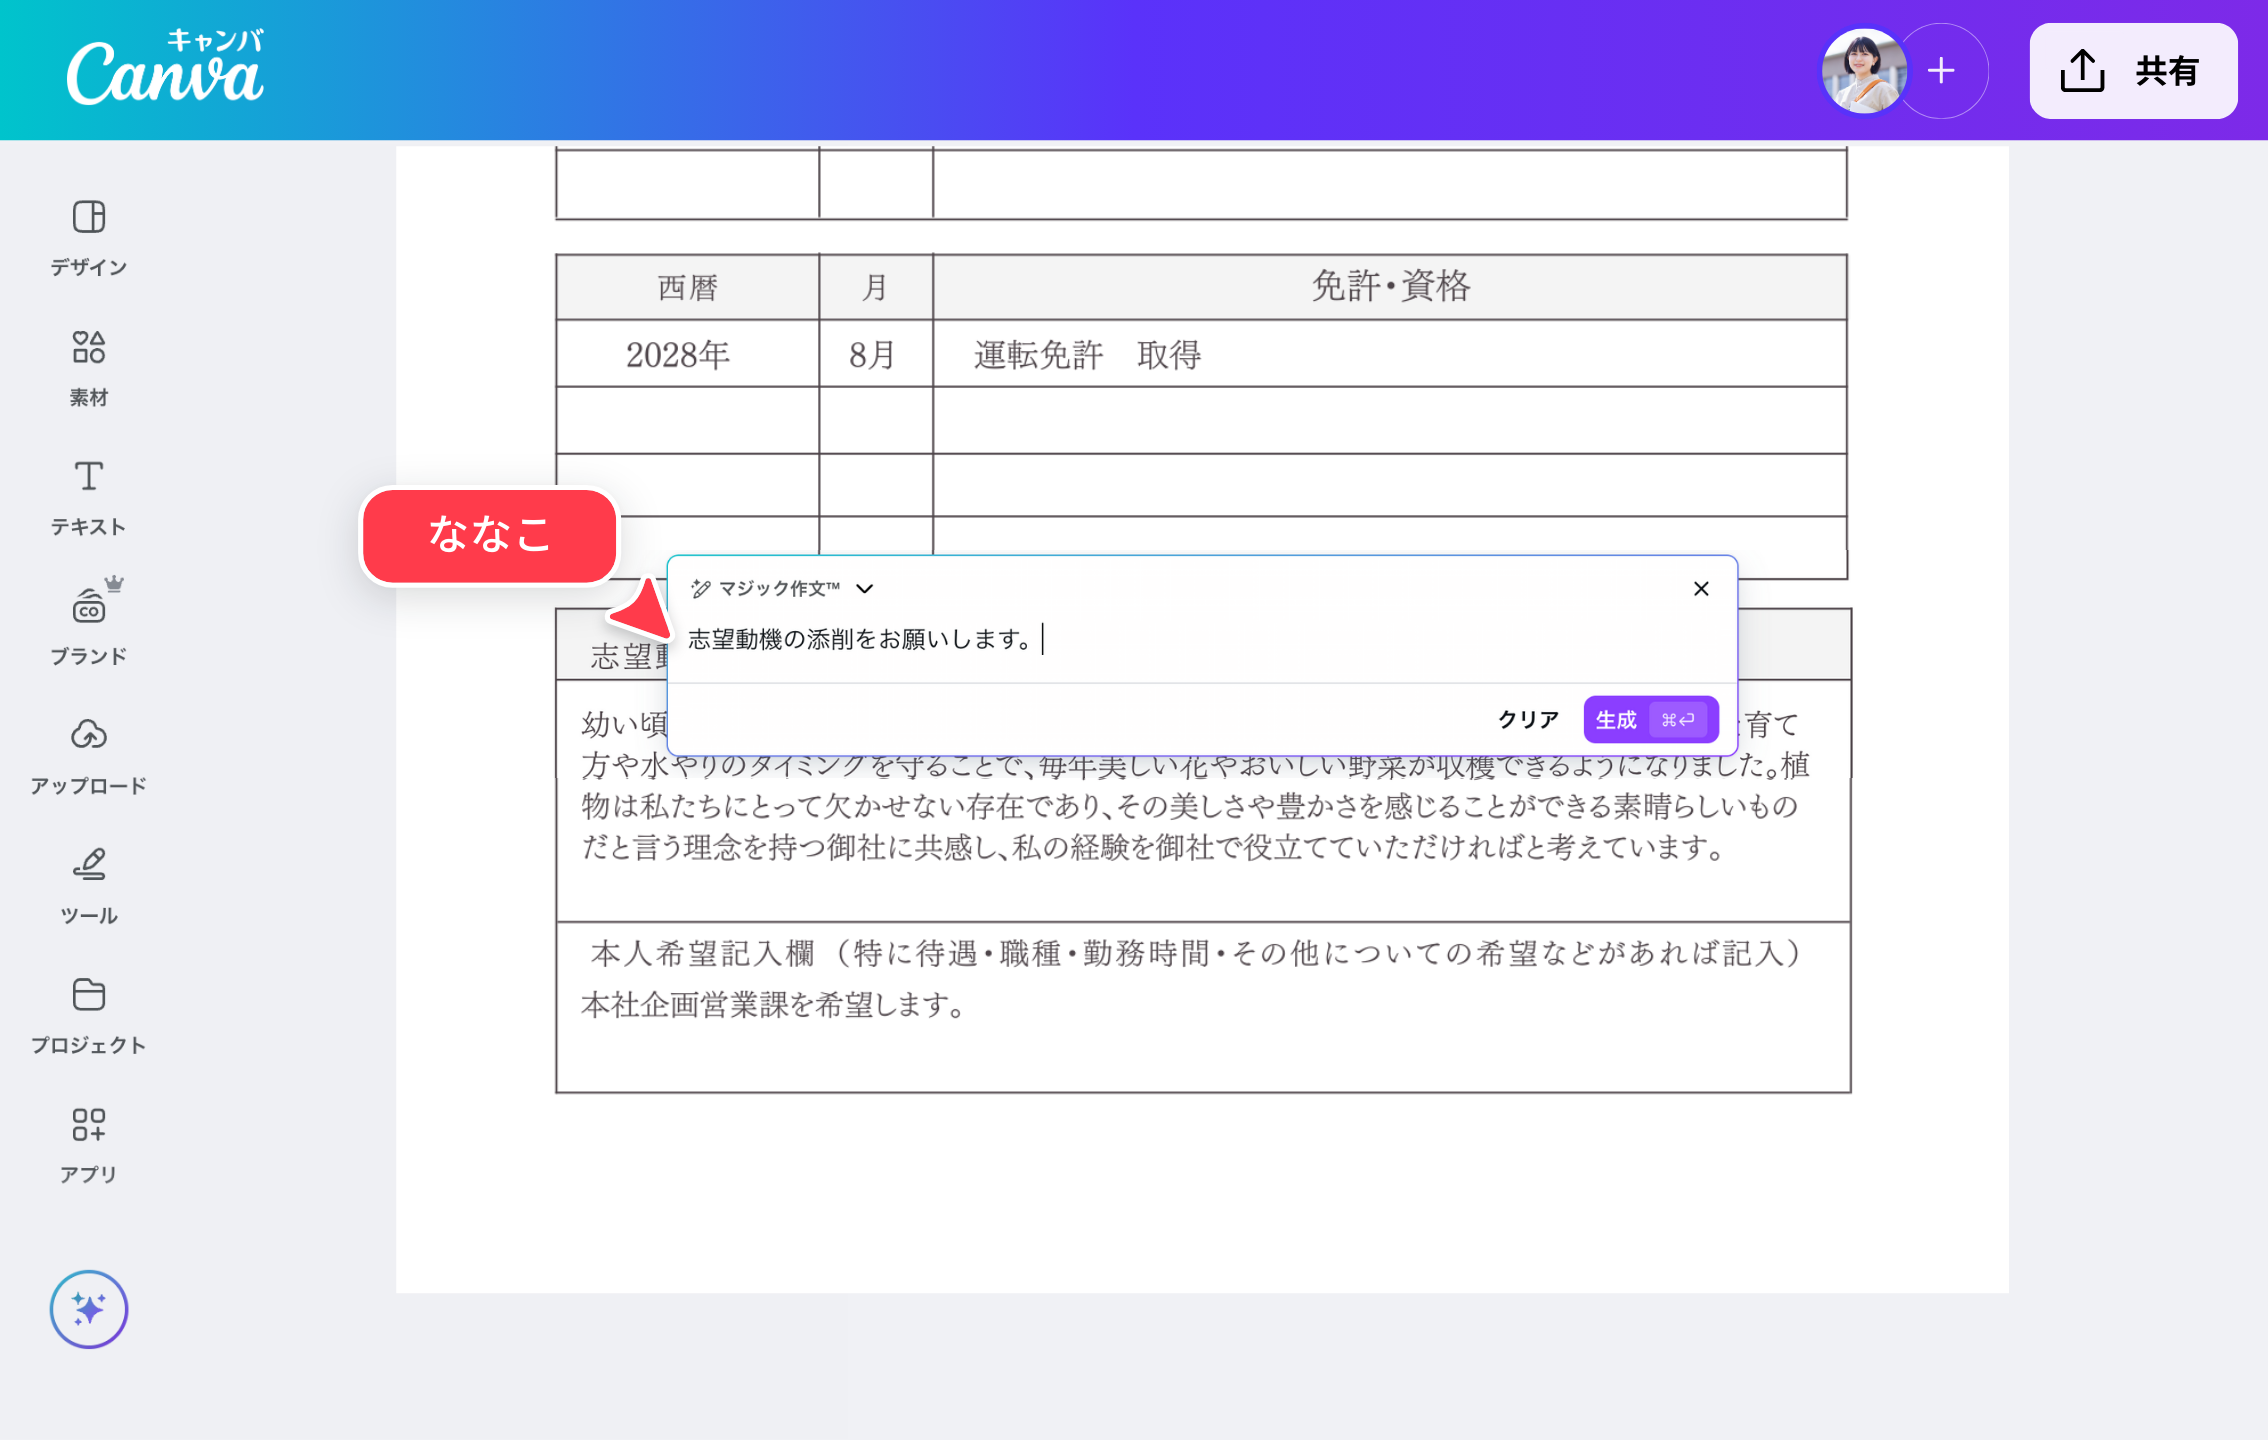Select the 8月 table cell
This screenshot has height=1440, width=2268.
tap(876, 354)
